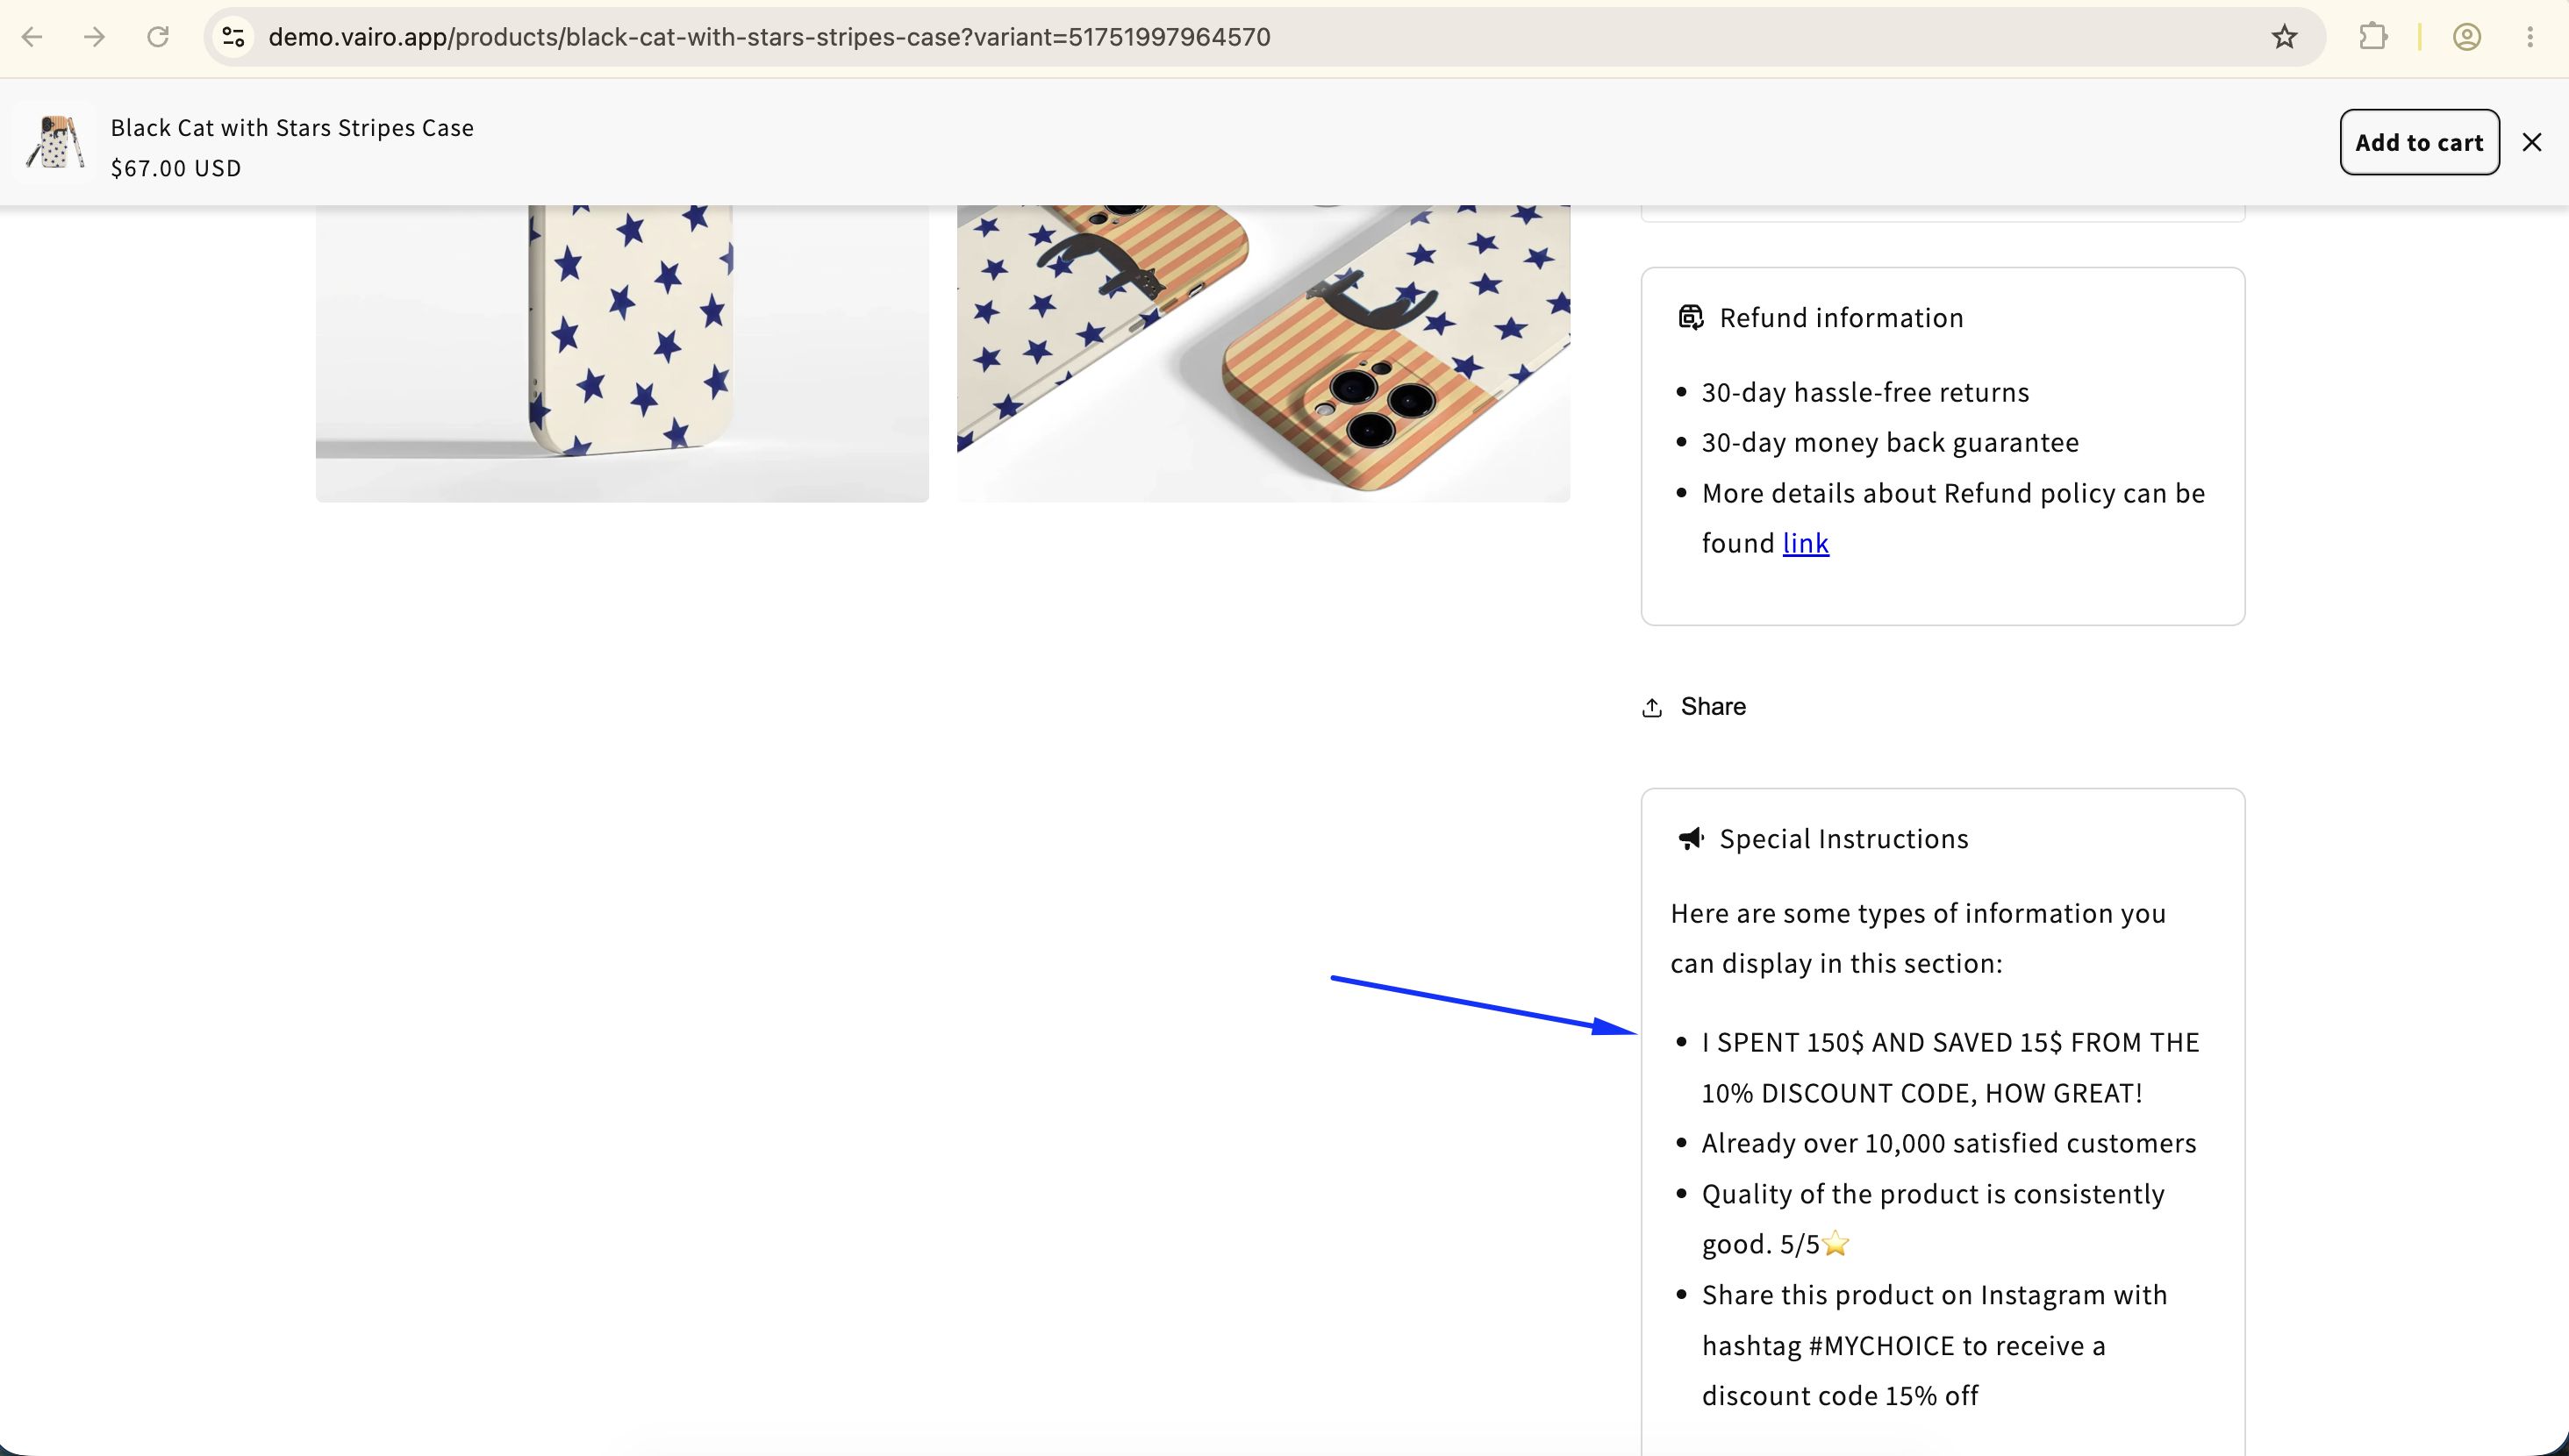2569x1456 pixels.
Task: Click the Share button text
Action: click(1713, 706)
